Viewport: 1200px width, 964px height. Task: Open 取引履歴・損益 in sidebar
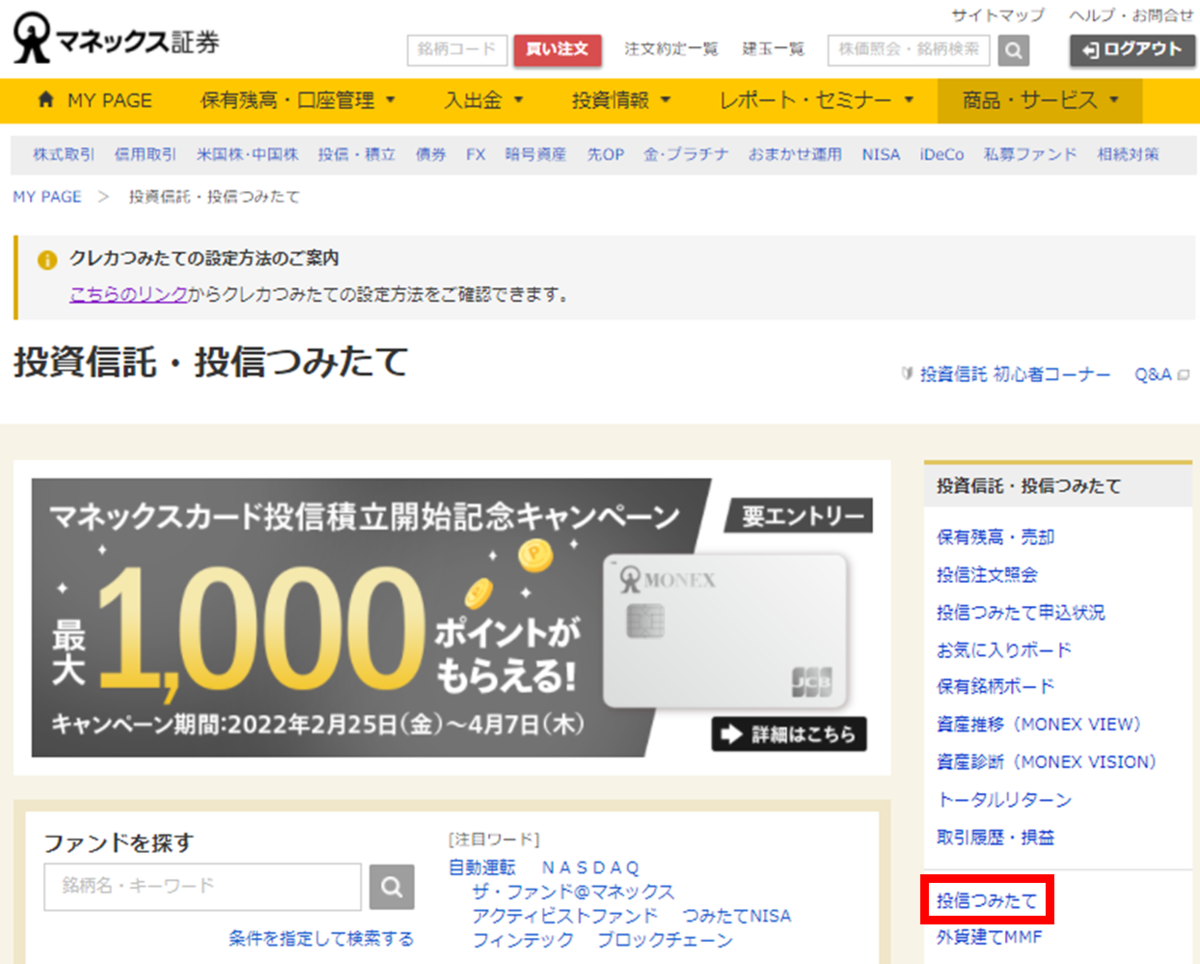click(995, 837)
